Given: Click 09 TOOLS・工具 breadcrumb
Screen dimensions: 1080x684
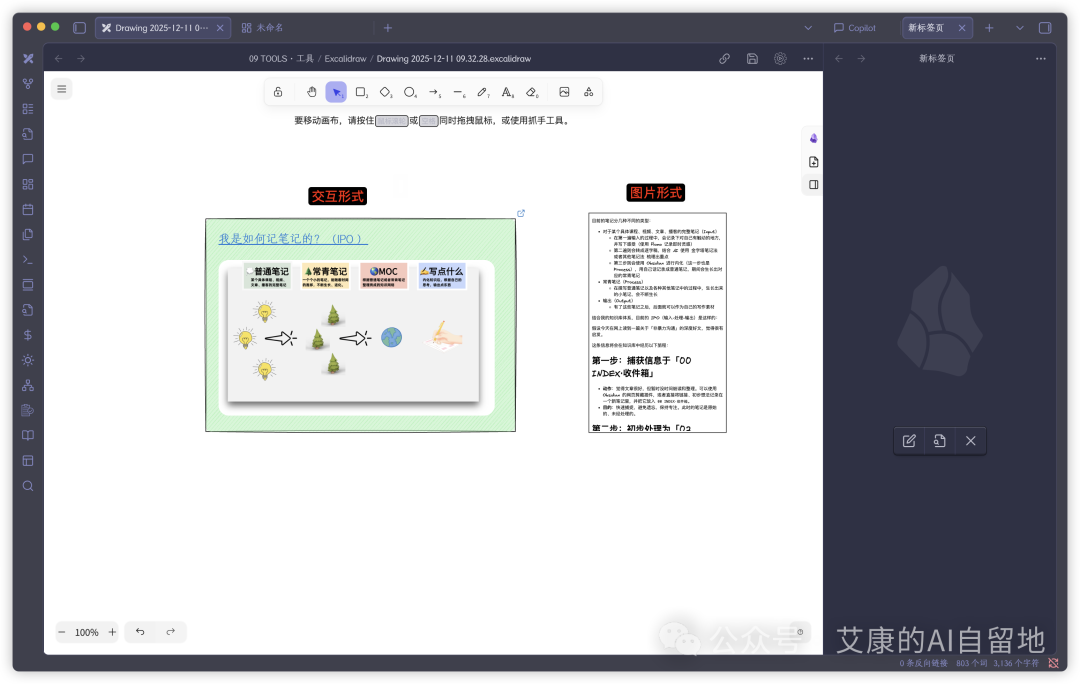Looking at the screenshot, I should pyautogui.click(x=281, y=59).
